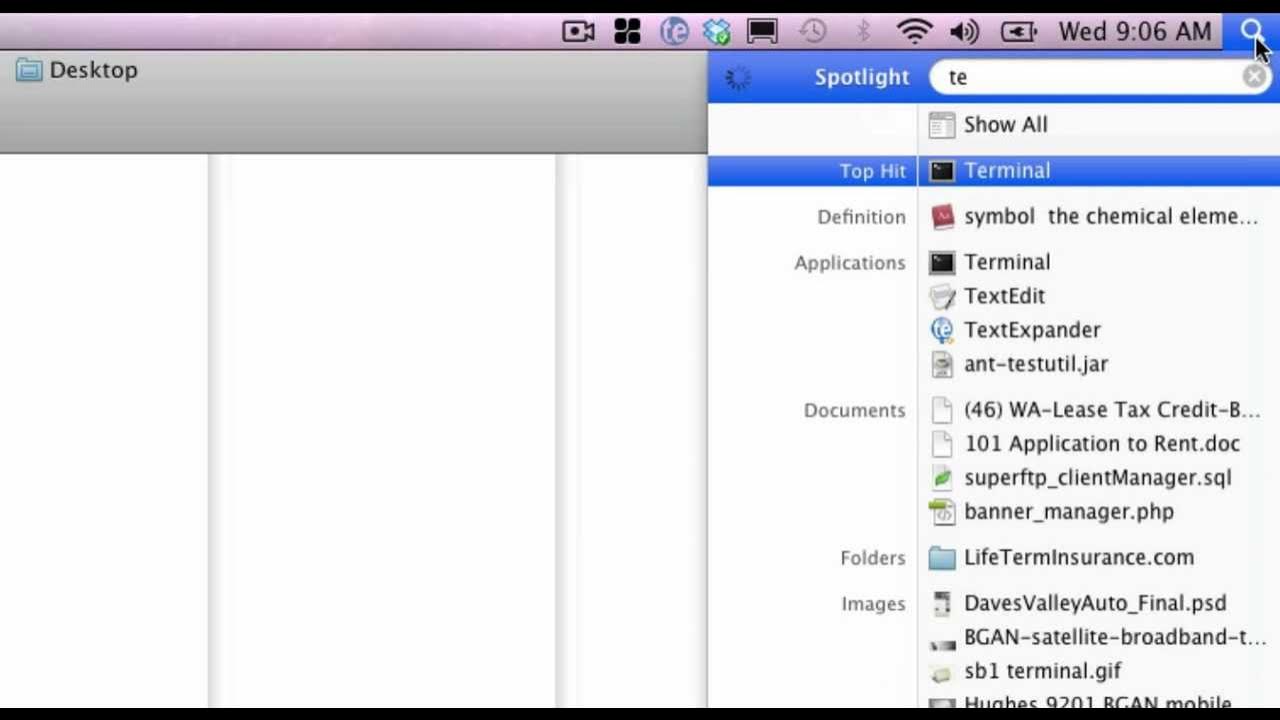The image size is (1280, 720).
Task: Click the four-squares menu bar icon
Action: coord(627,32)
